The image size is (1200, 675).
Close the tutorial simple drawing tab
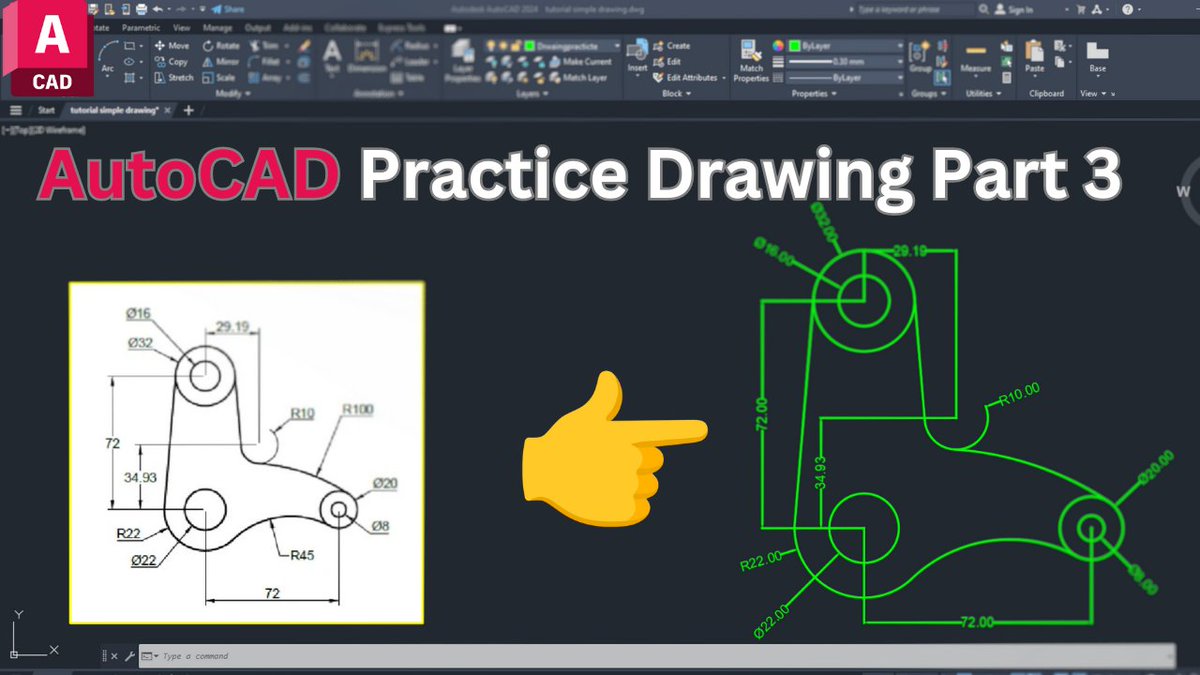(168, 110)
